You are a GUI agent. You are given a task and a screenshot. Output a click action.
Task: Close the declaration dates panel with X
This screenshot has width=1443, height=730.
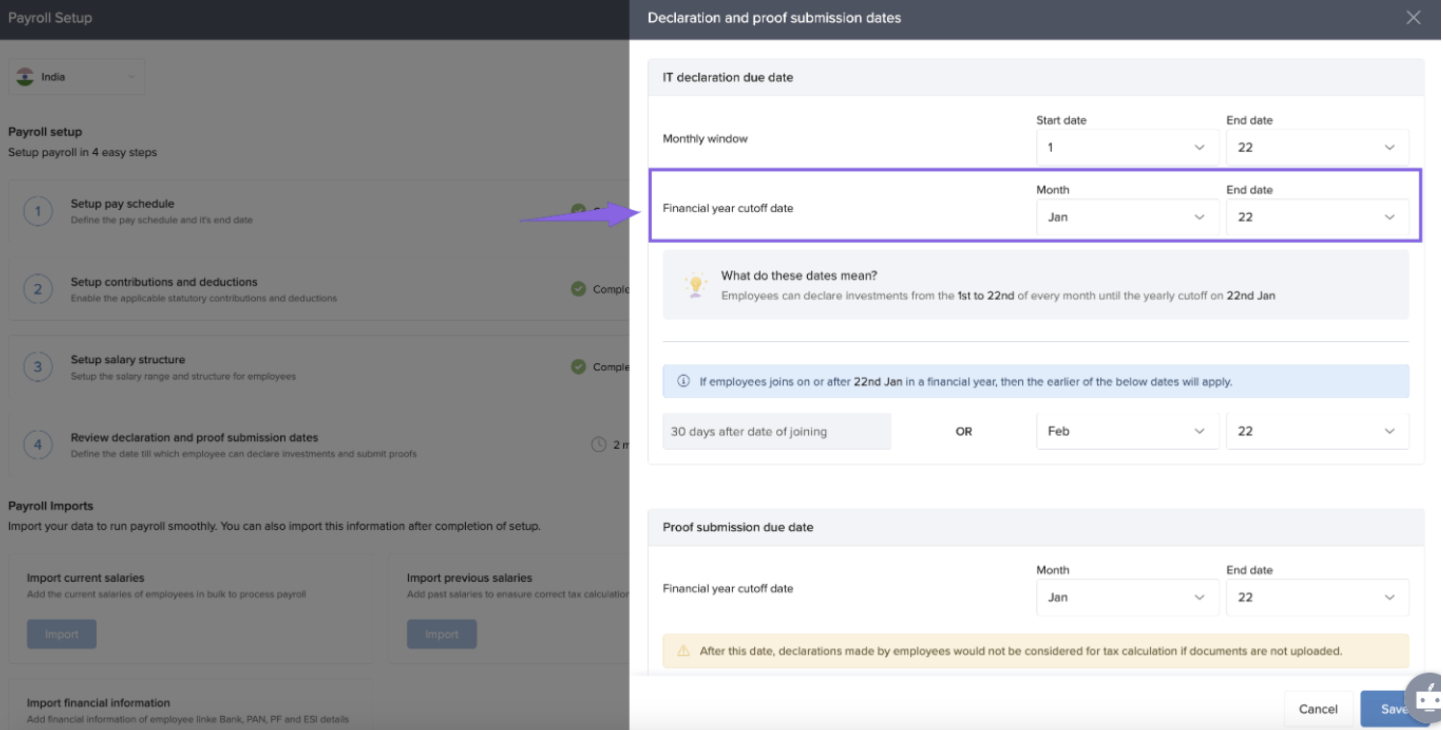click(1413, 18)
